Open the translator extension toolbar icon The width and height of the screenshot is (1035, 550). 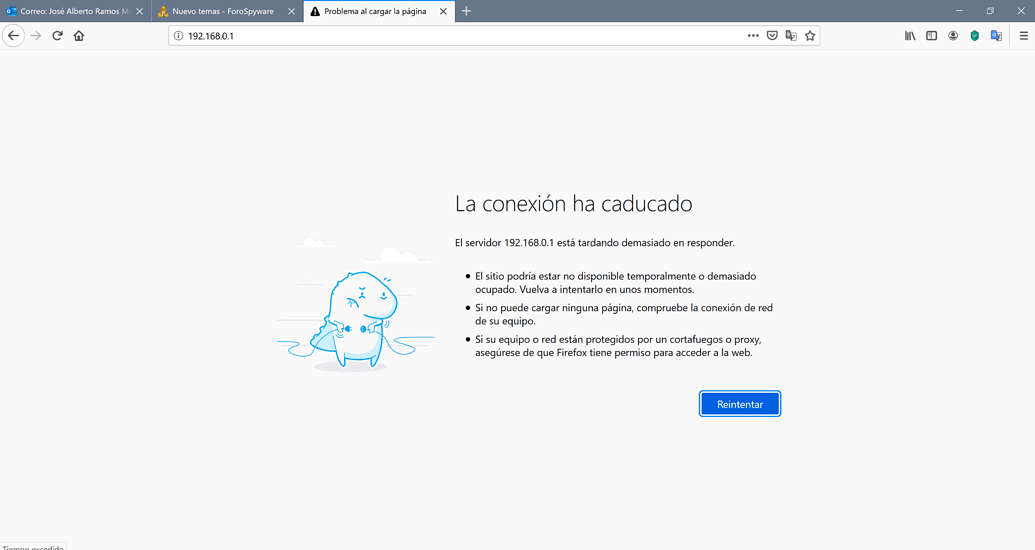pyautogui.click(x=996, y=36)
